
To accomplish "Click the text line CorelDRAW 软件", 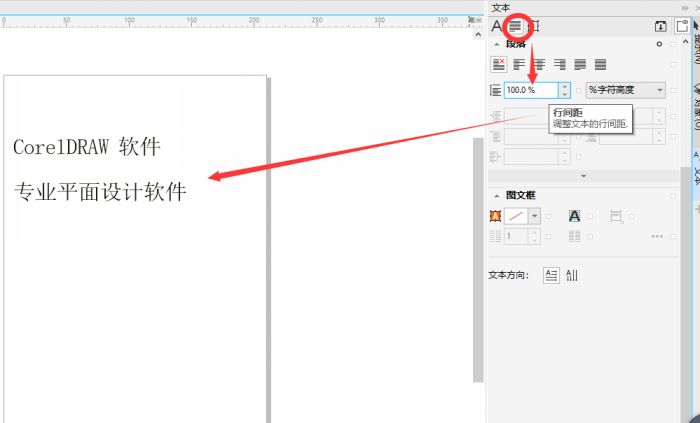I will tap(87, 147).
